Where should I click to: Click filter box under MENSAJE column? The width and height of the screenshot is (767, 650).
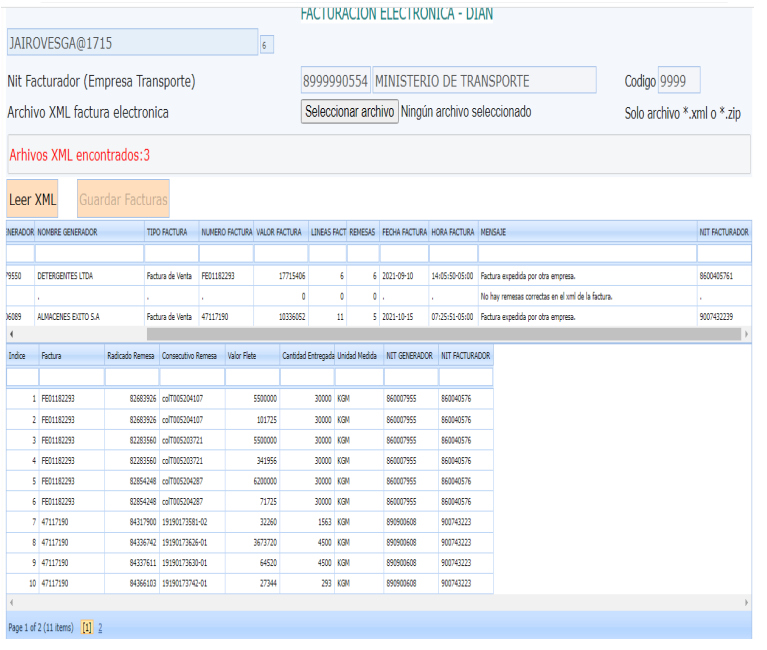(x=587, y=253)
